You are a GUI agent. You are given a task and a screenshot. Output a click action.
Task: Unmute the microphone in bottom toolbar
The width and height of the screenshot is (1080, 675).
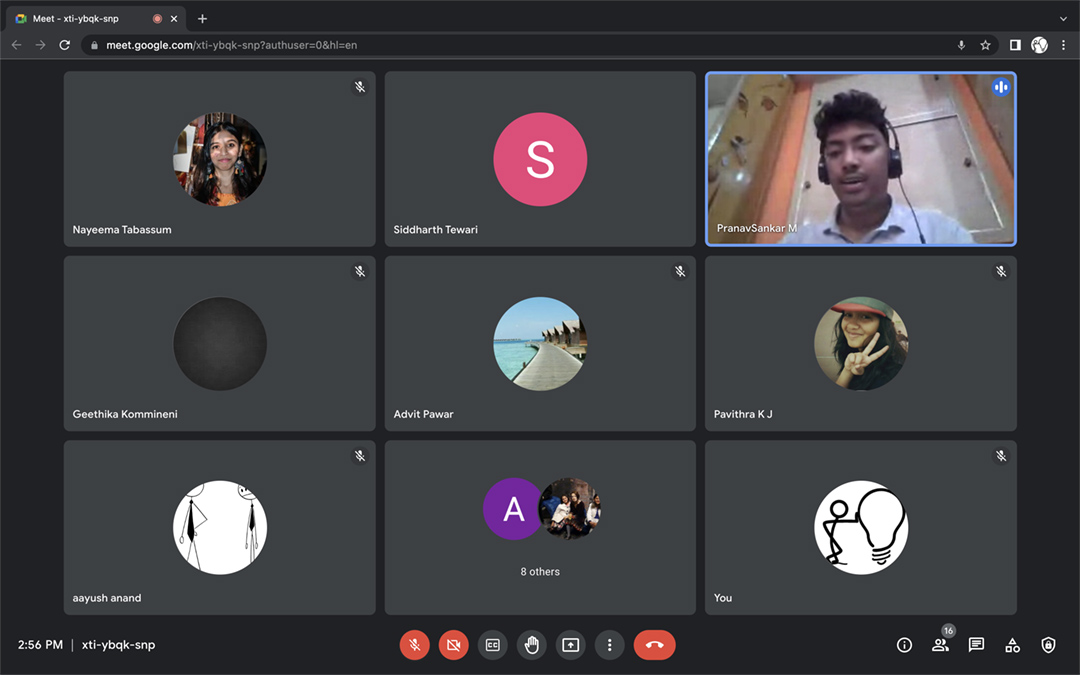tap(414, 645)
